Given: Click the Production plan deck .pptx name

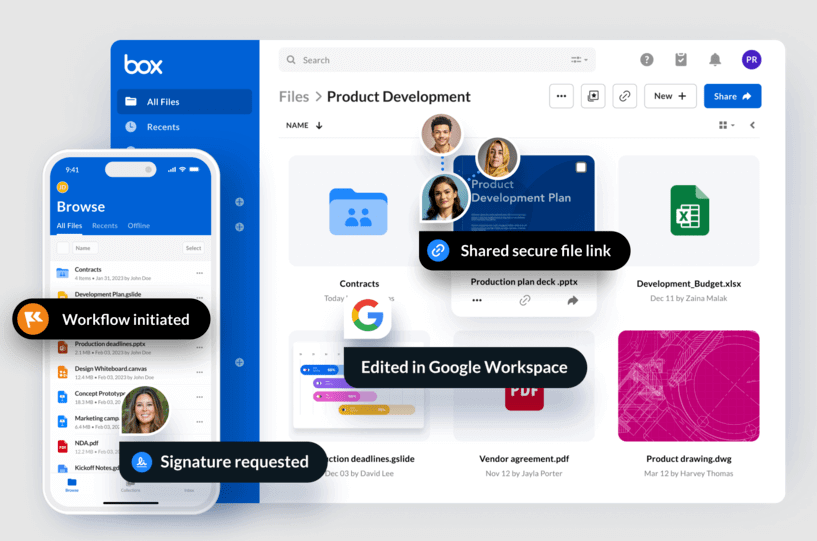Looking at the screenshot, I should pos(524,281).
